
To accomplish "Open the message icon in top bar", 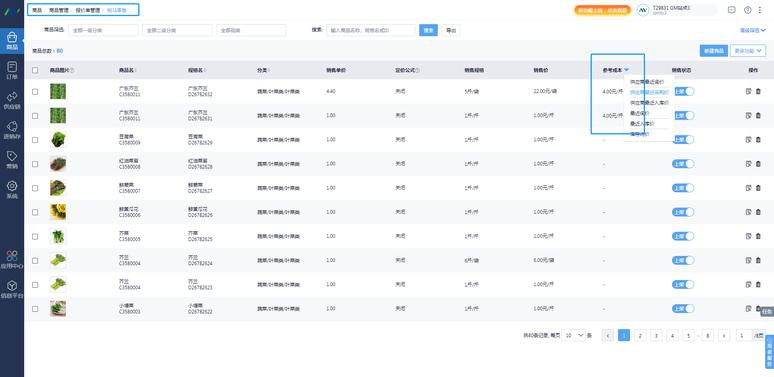I will coord(732,10).
